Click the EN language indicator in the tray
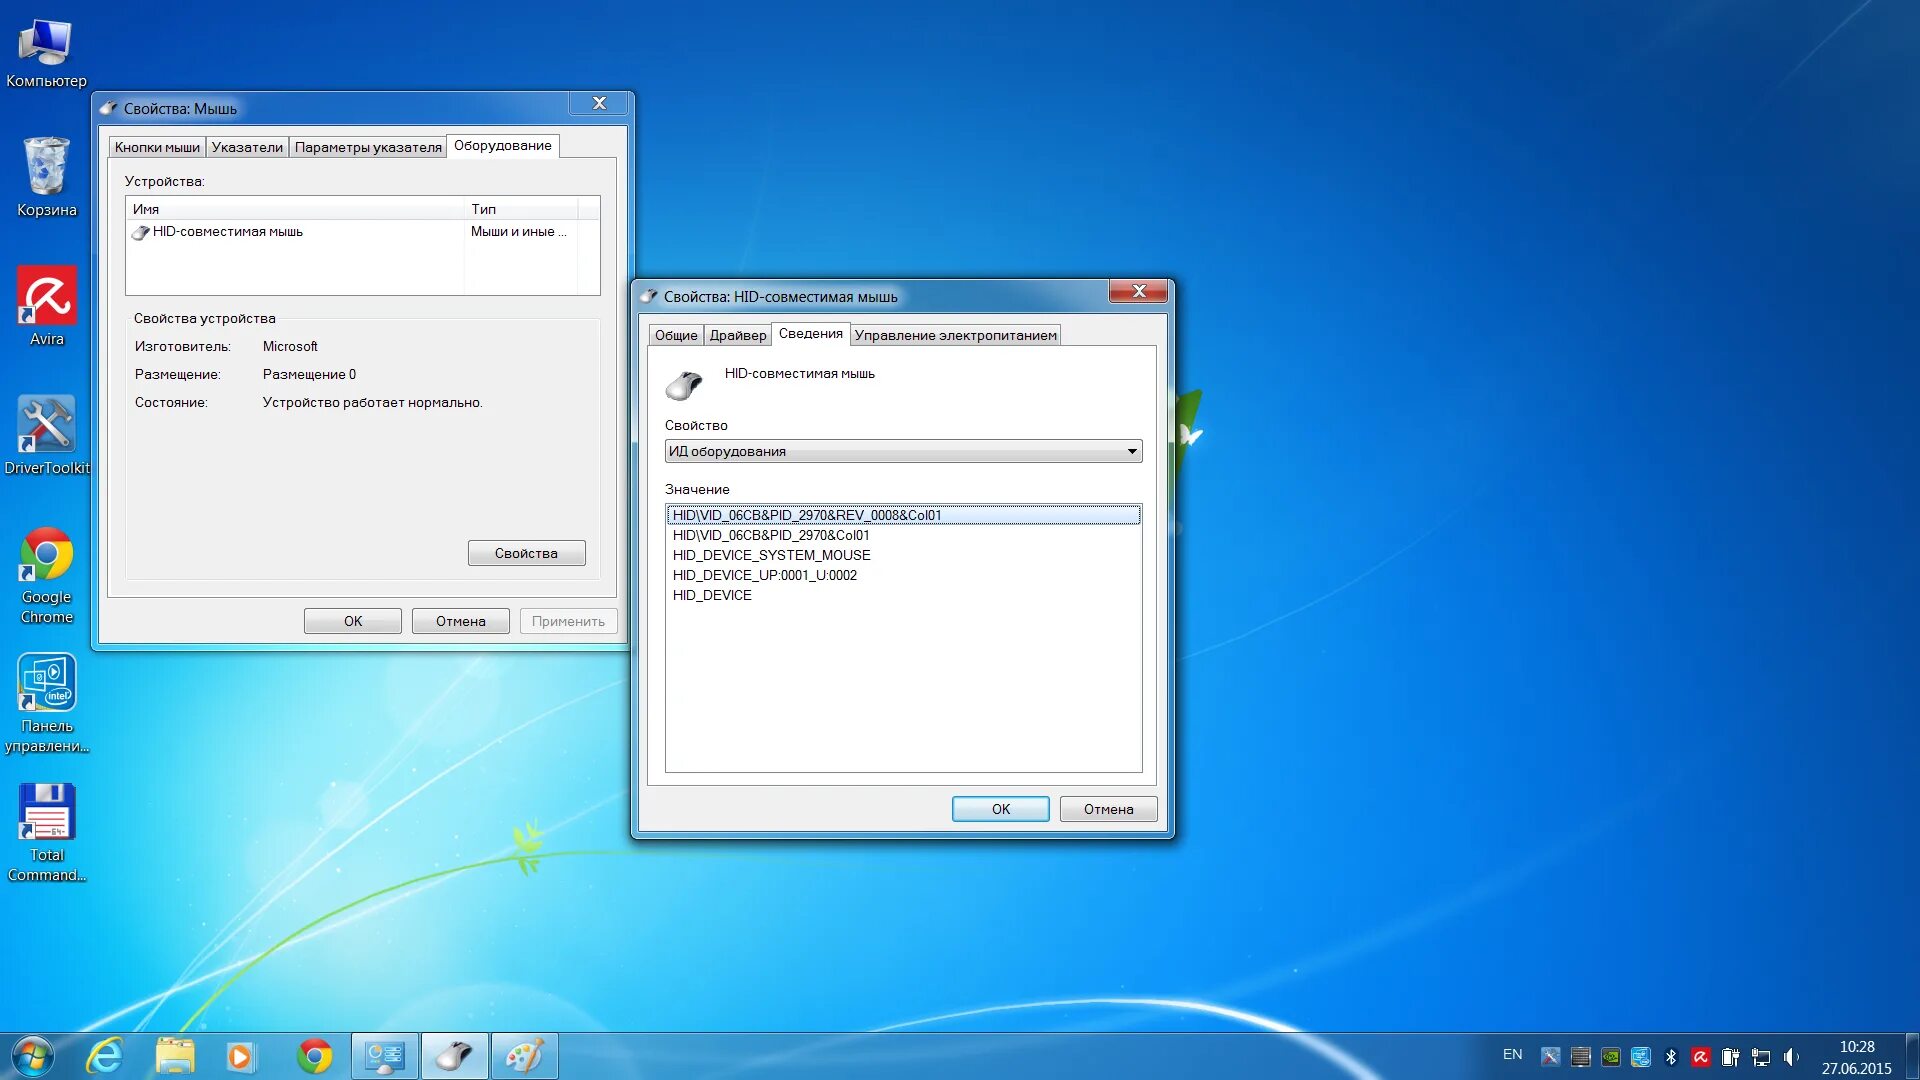The height and width of the screenshot is (1080, 1920). [1512, 1055]
